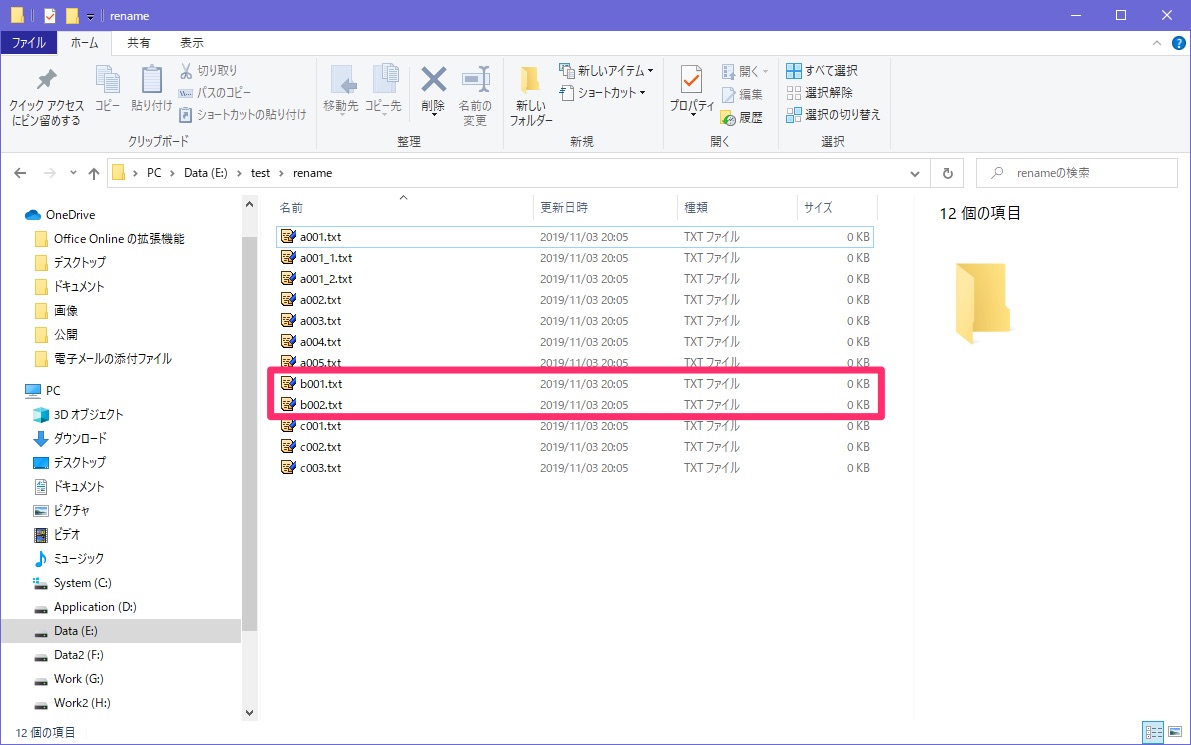Sort by the Name column header

point(403,207)
